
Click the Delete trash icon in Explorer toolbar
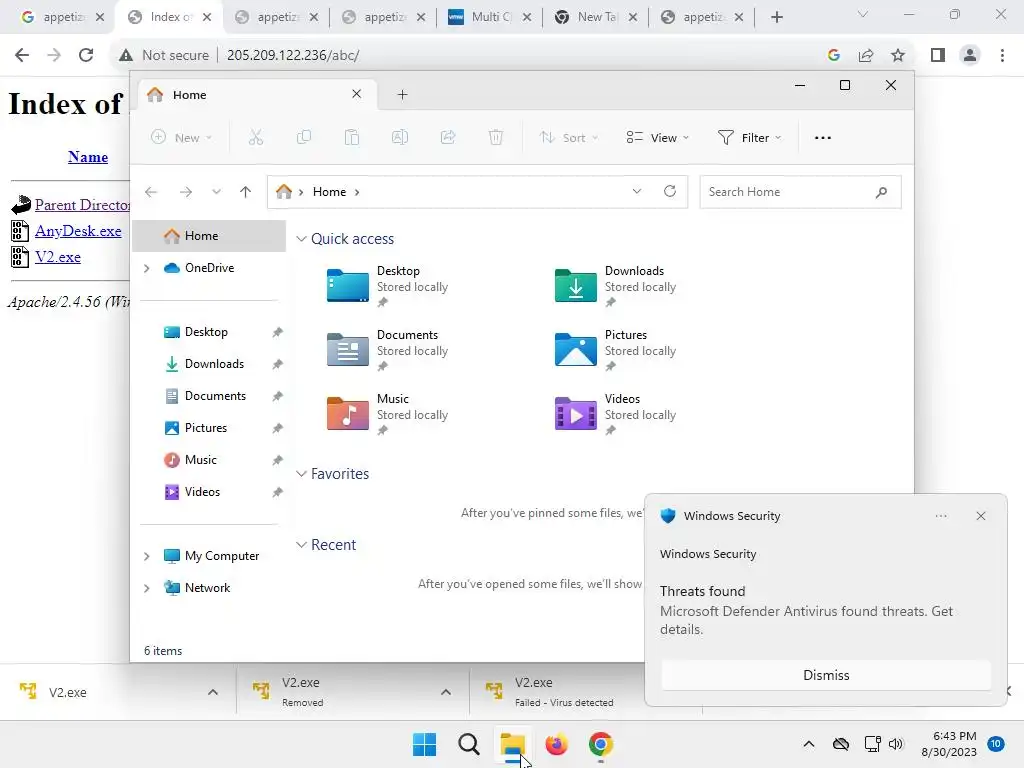click(x=496, y=137)
